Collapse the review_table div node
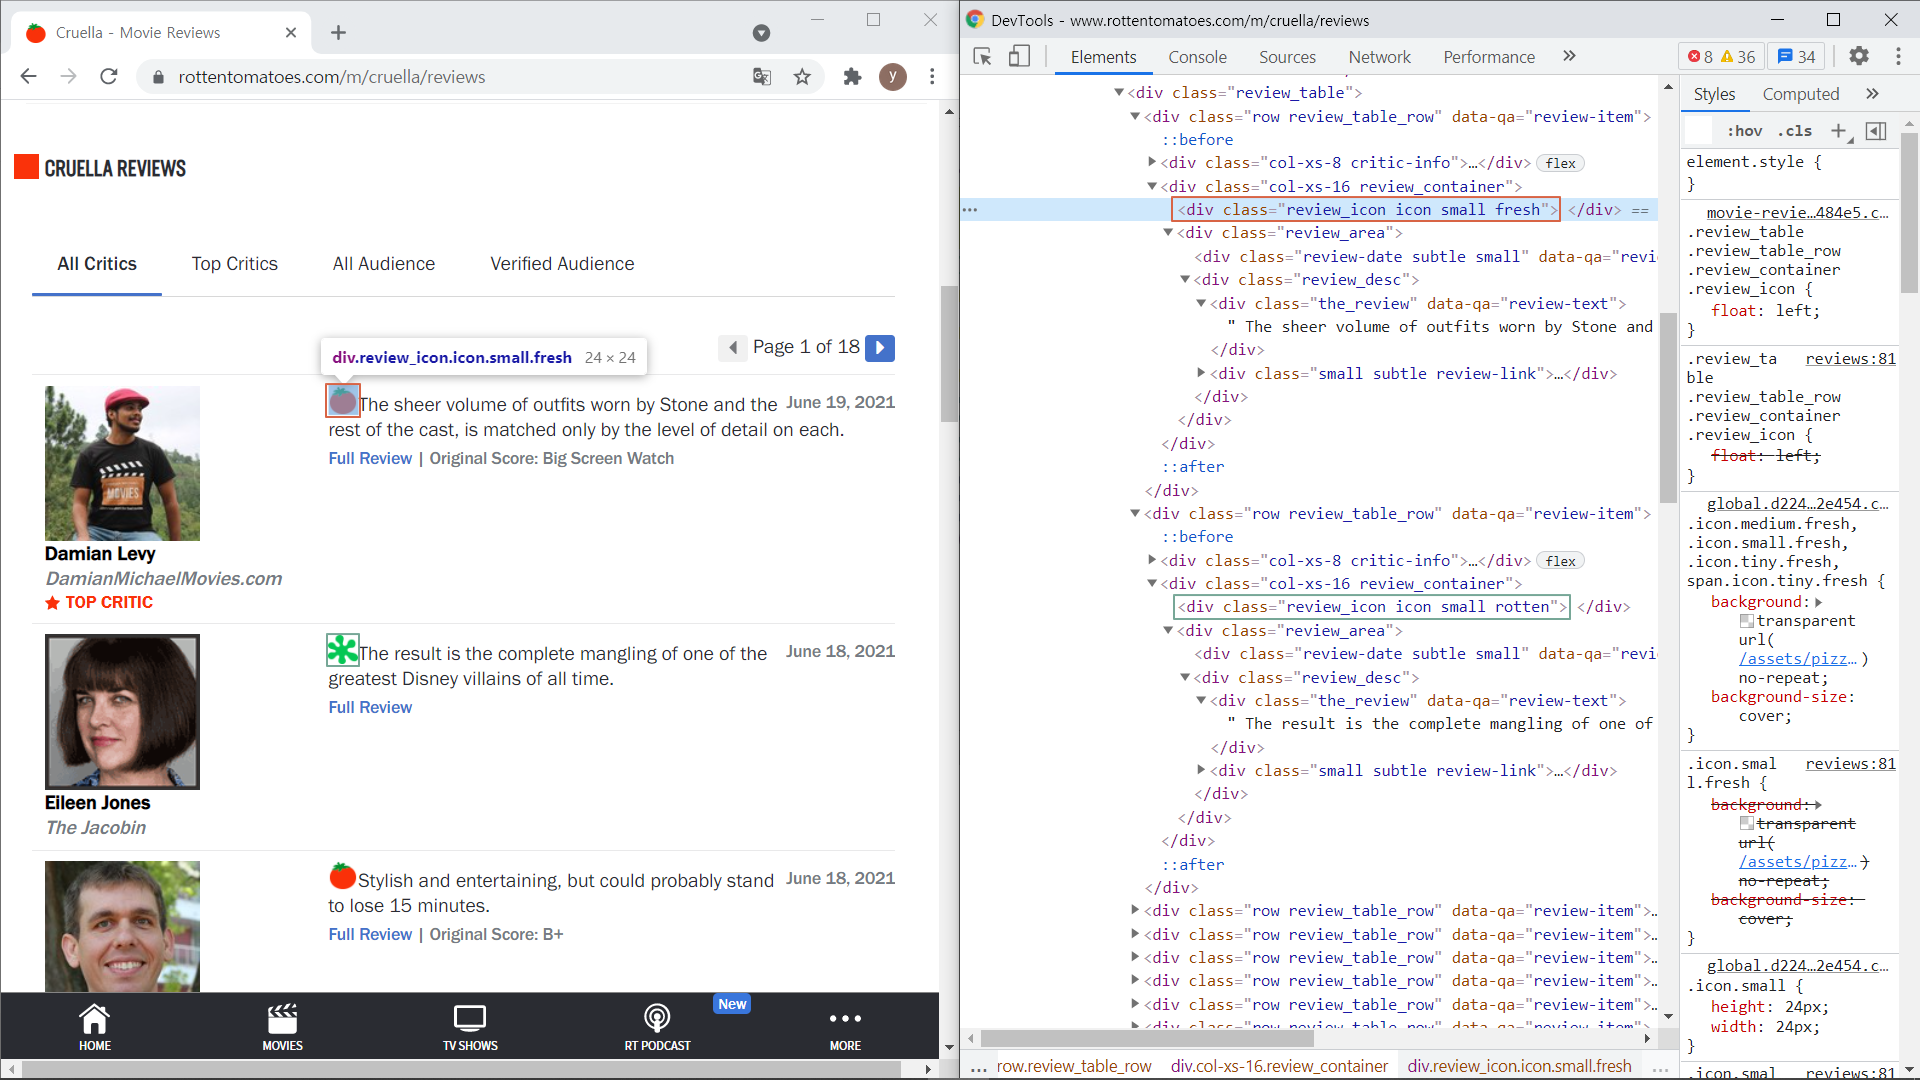 (1119, 93)
